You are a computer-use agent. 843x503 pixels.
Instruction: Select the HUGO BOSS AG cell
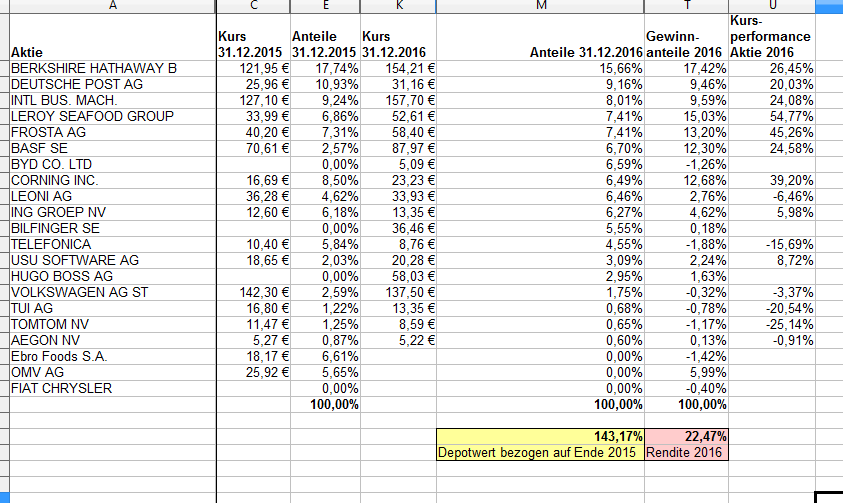(112, 276)
